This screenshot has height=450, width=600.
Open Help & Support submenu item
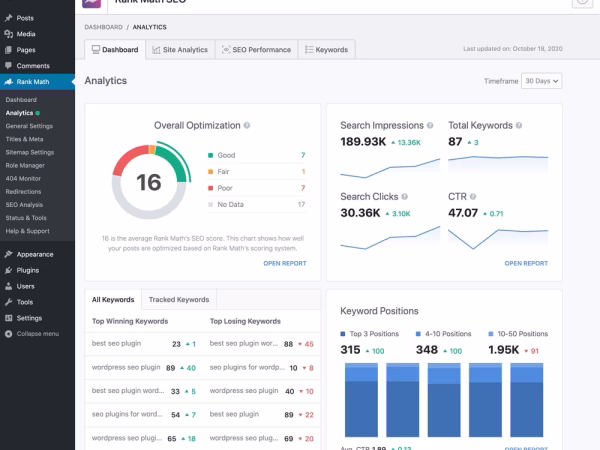27,231
